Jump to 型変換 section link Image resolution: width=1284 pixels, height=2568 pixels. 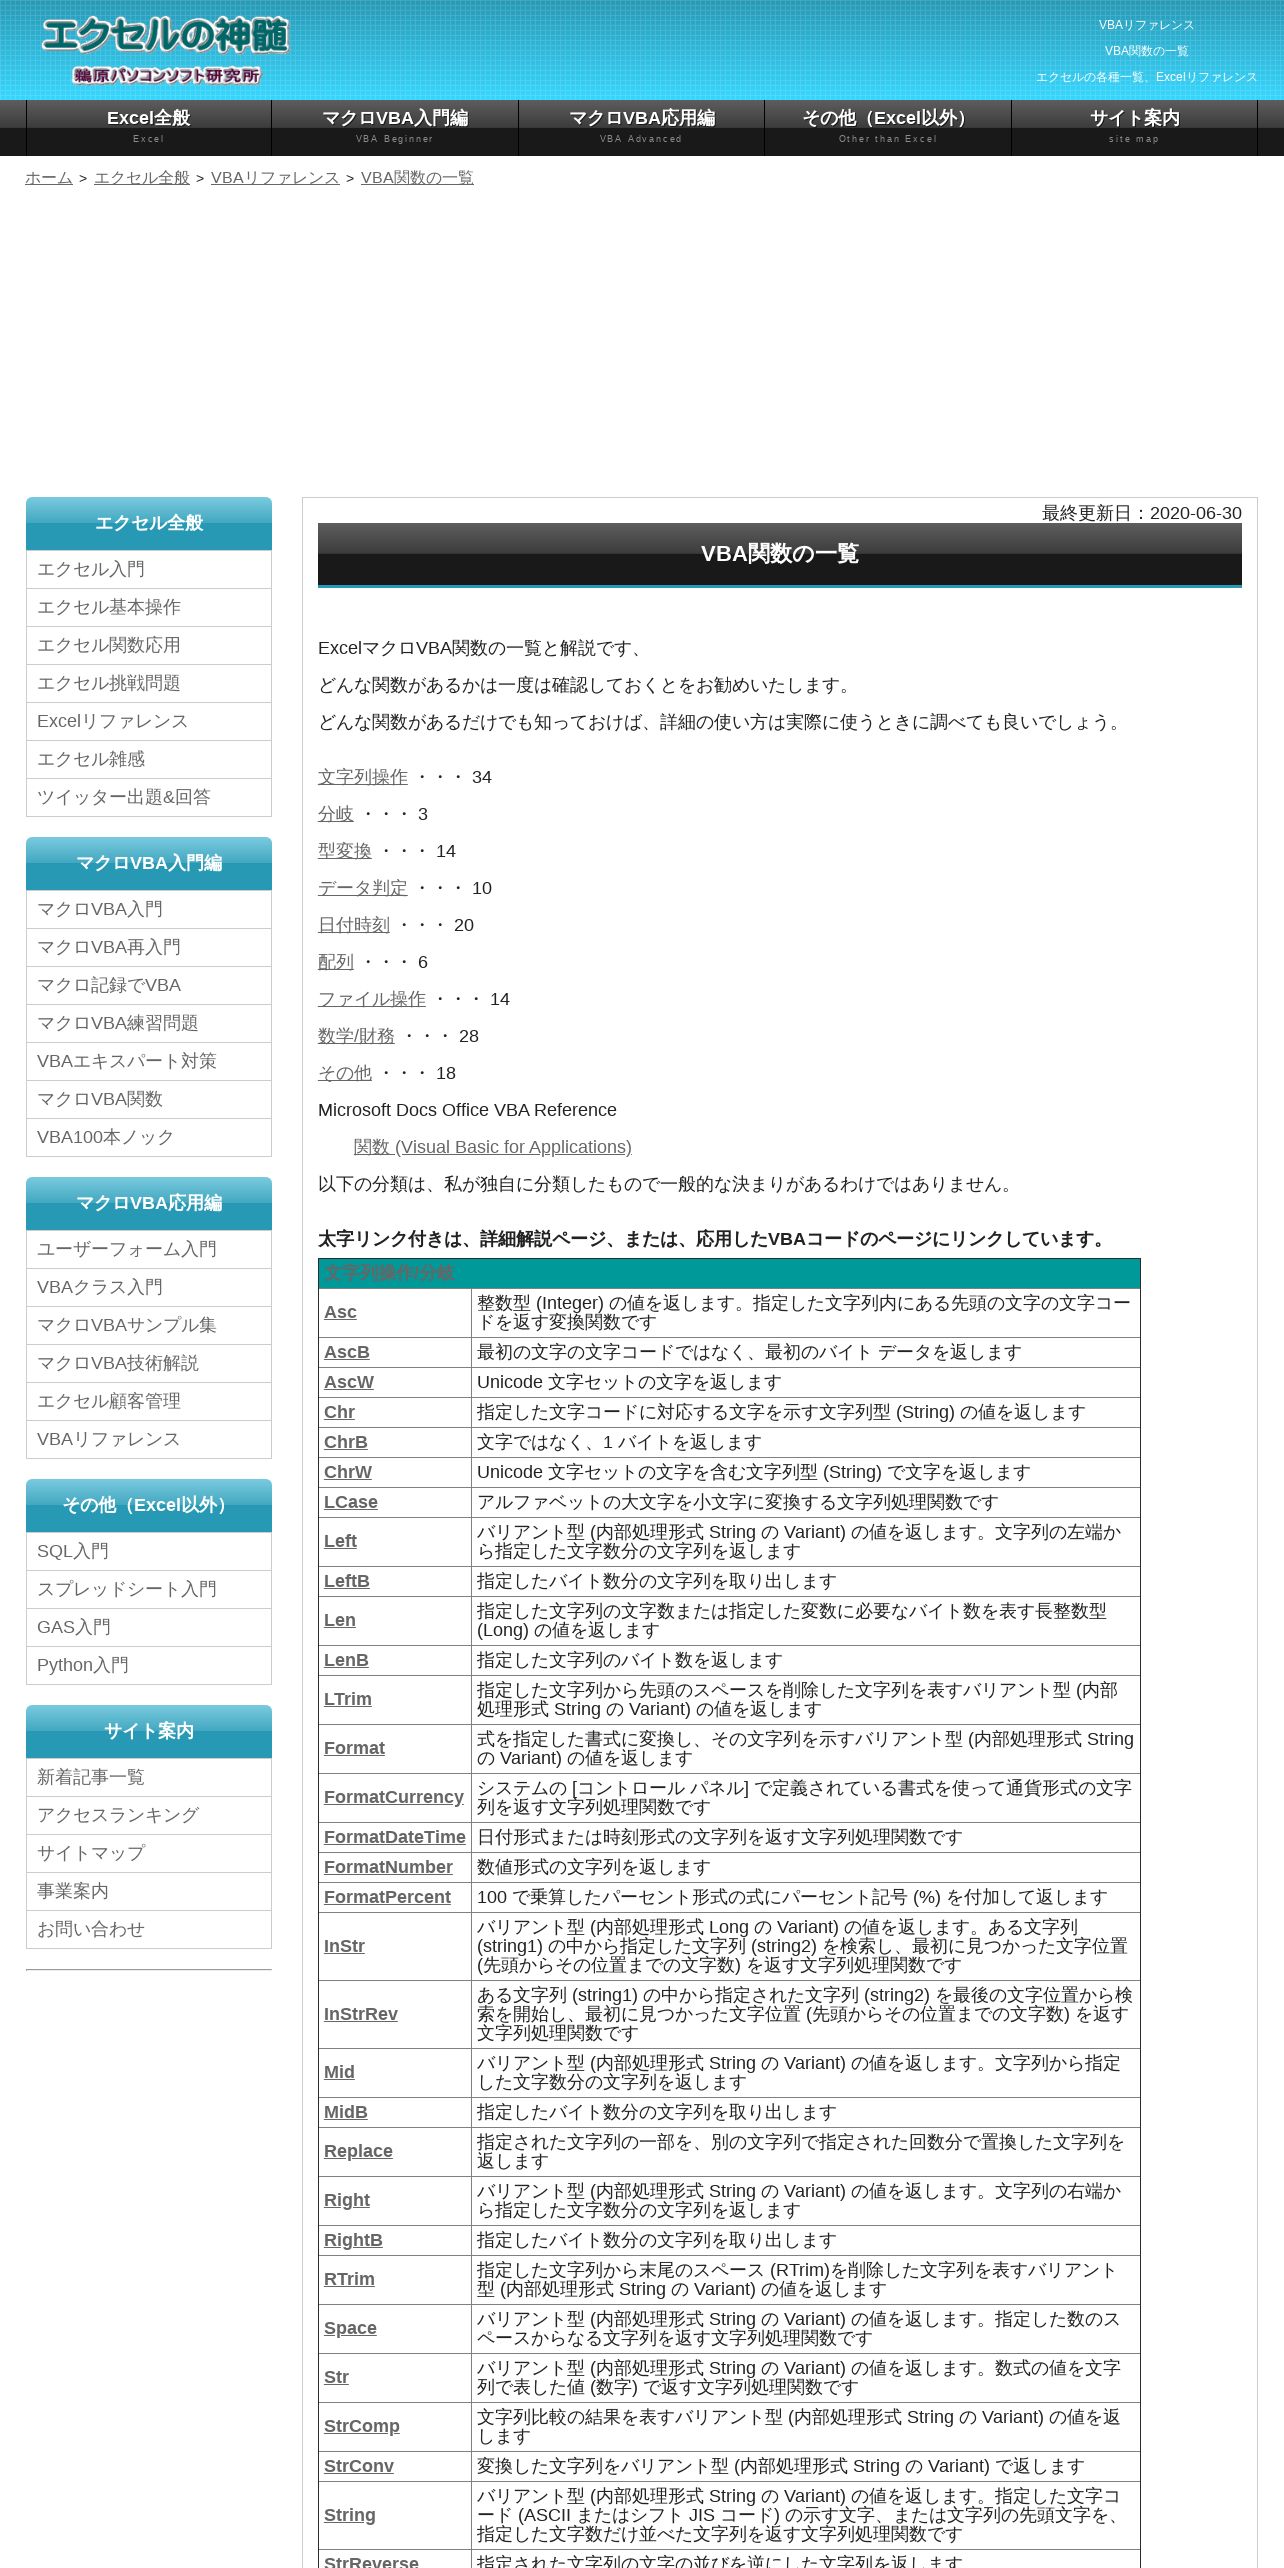pyautogui.click(x=345, y=851)
